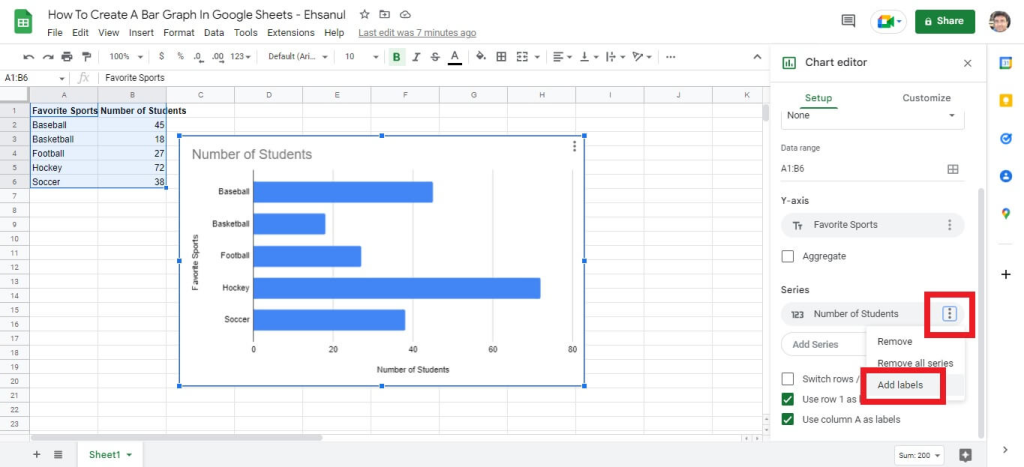
Task: Choose Remove from series menu
Action: 895,342
